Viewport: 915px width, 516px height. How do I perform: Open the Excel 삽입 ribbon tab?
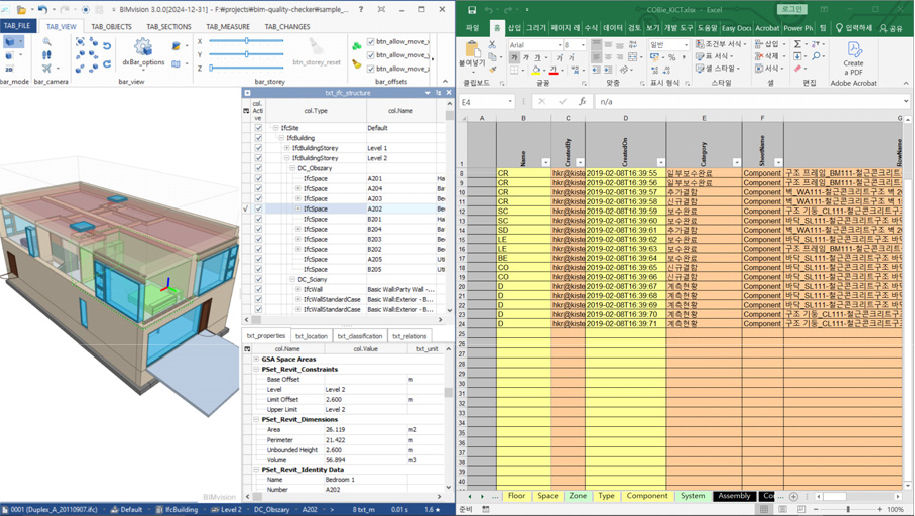(514, 27)
